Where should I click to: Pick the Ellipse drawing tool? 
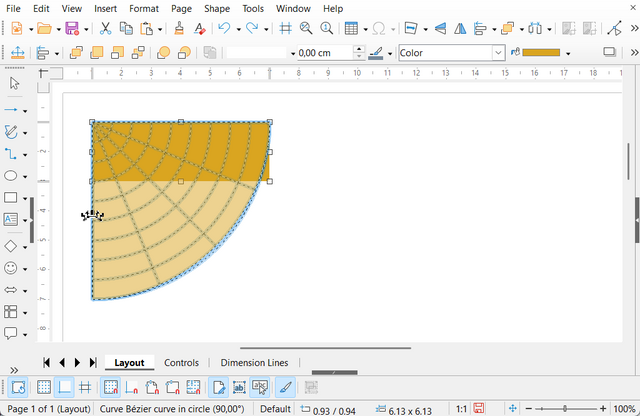click(x=12, y=176)
